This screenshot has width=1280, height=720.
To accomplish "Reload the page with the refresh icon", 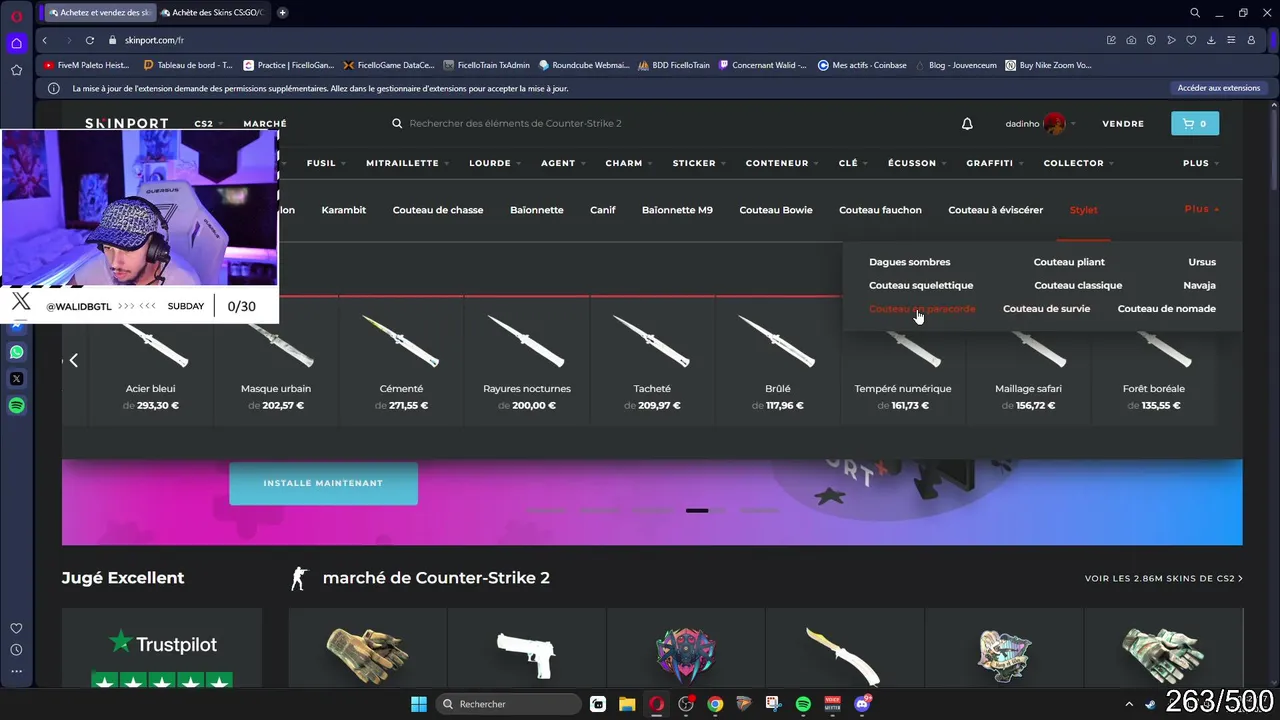I will coord(89,40).
